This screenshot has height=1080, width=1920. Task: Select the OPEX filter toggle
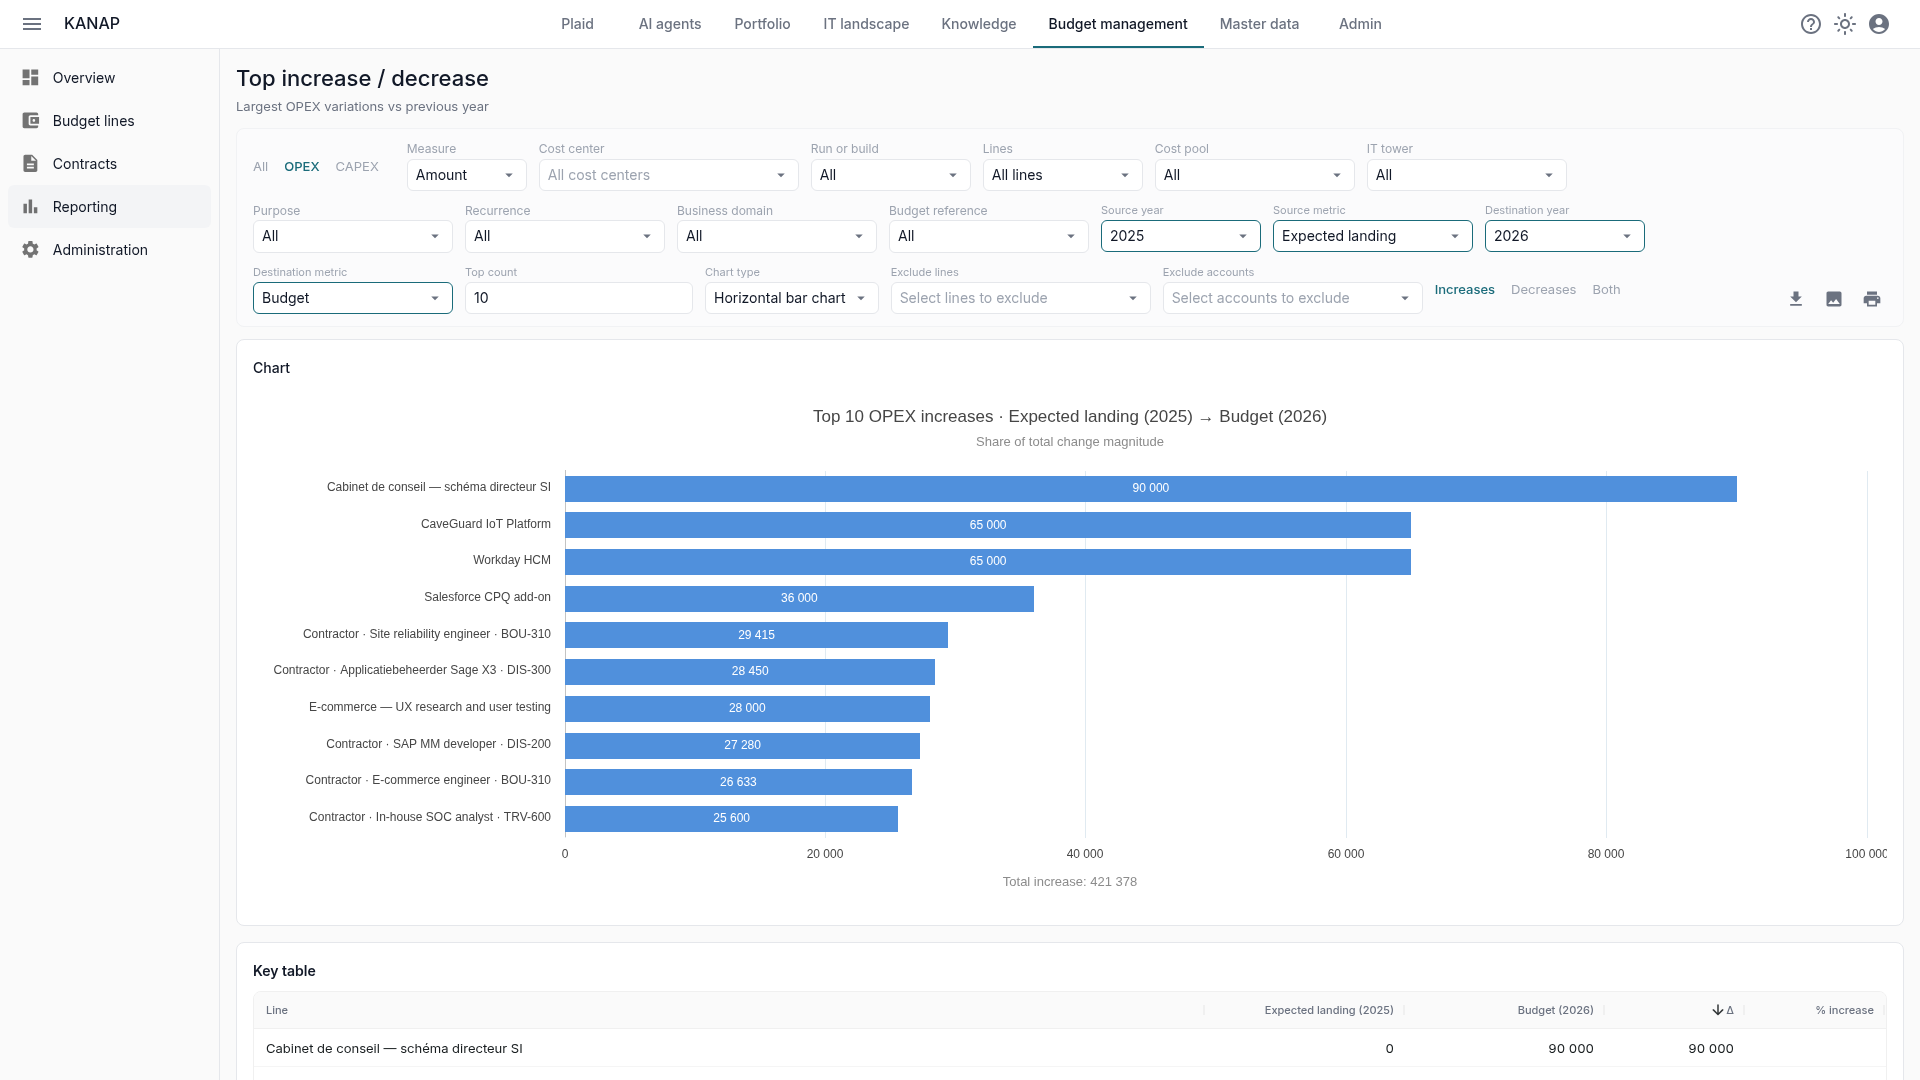point(301,167)
